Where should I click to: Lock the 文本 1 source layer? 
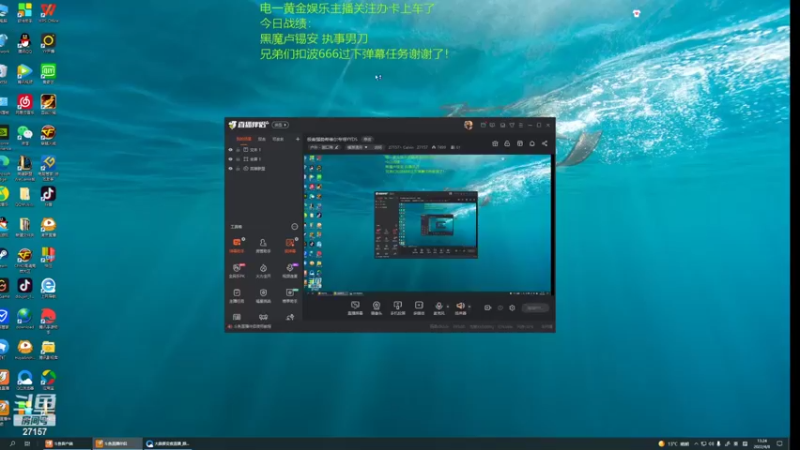click(238, 150)
